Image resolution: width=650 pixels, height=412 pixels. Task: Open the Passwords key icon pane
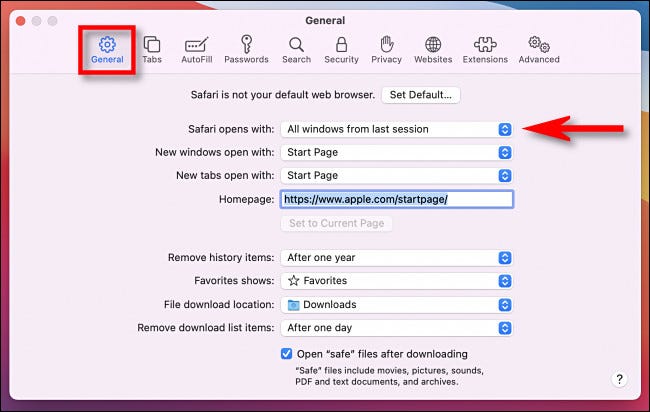pyautogui.click(x=246, y=50)
